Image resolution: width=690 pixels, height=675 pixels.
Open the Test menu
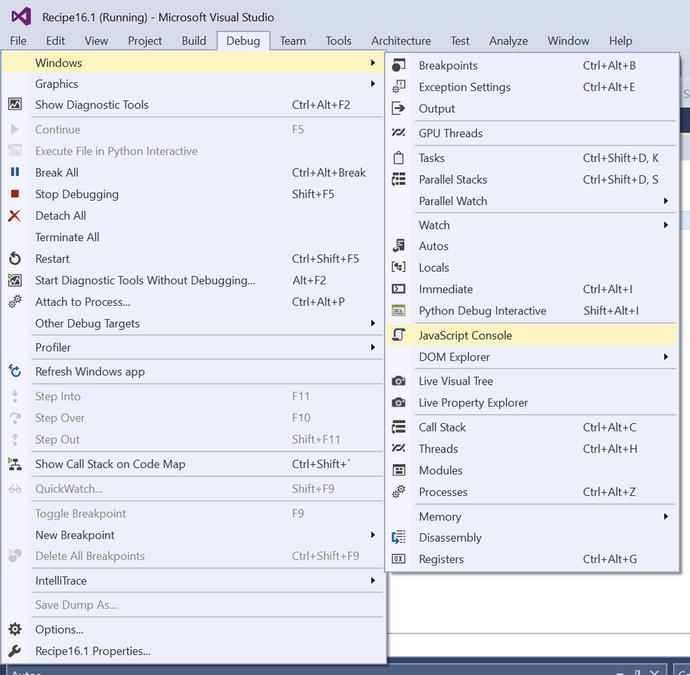460,41
